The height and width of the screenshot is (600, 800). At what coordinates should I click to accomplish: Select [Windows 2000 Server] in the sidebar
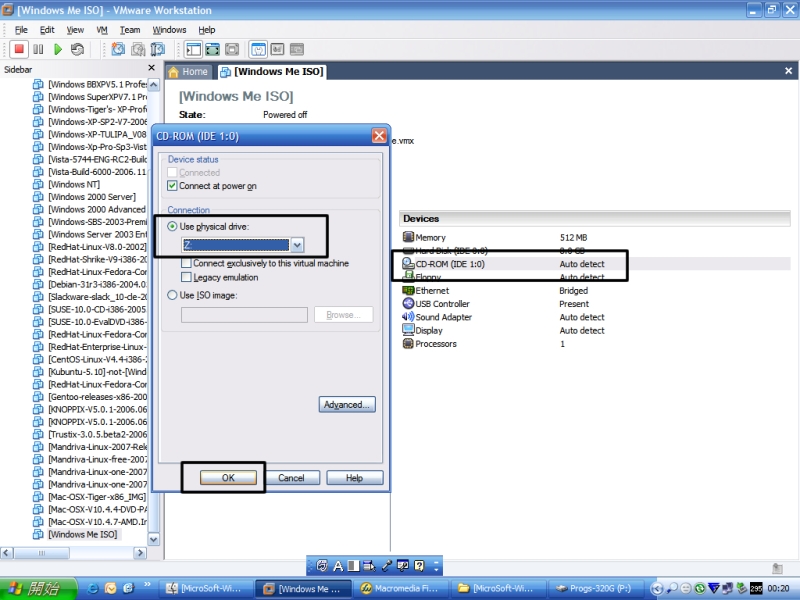92,196
